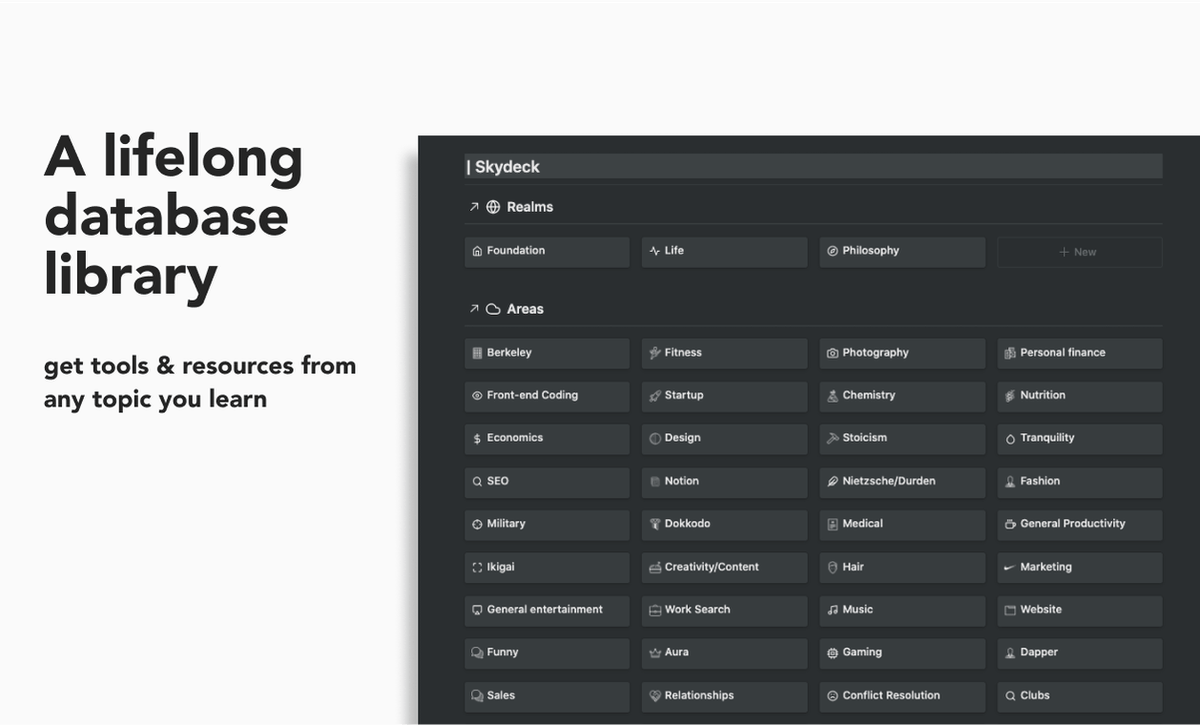Click the rocket icon on Startup

655,396
